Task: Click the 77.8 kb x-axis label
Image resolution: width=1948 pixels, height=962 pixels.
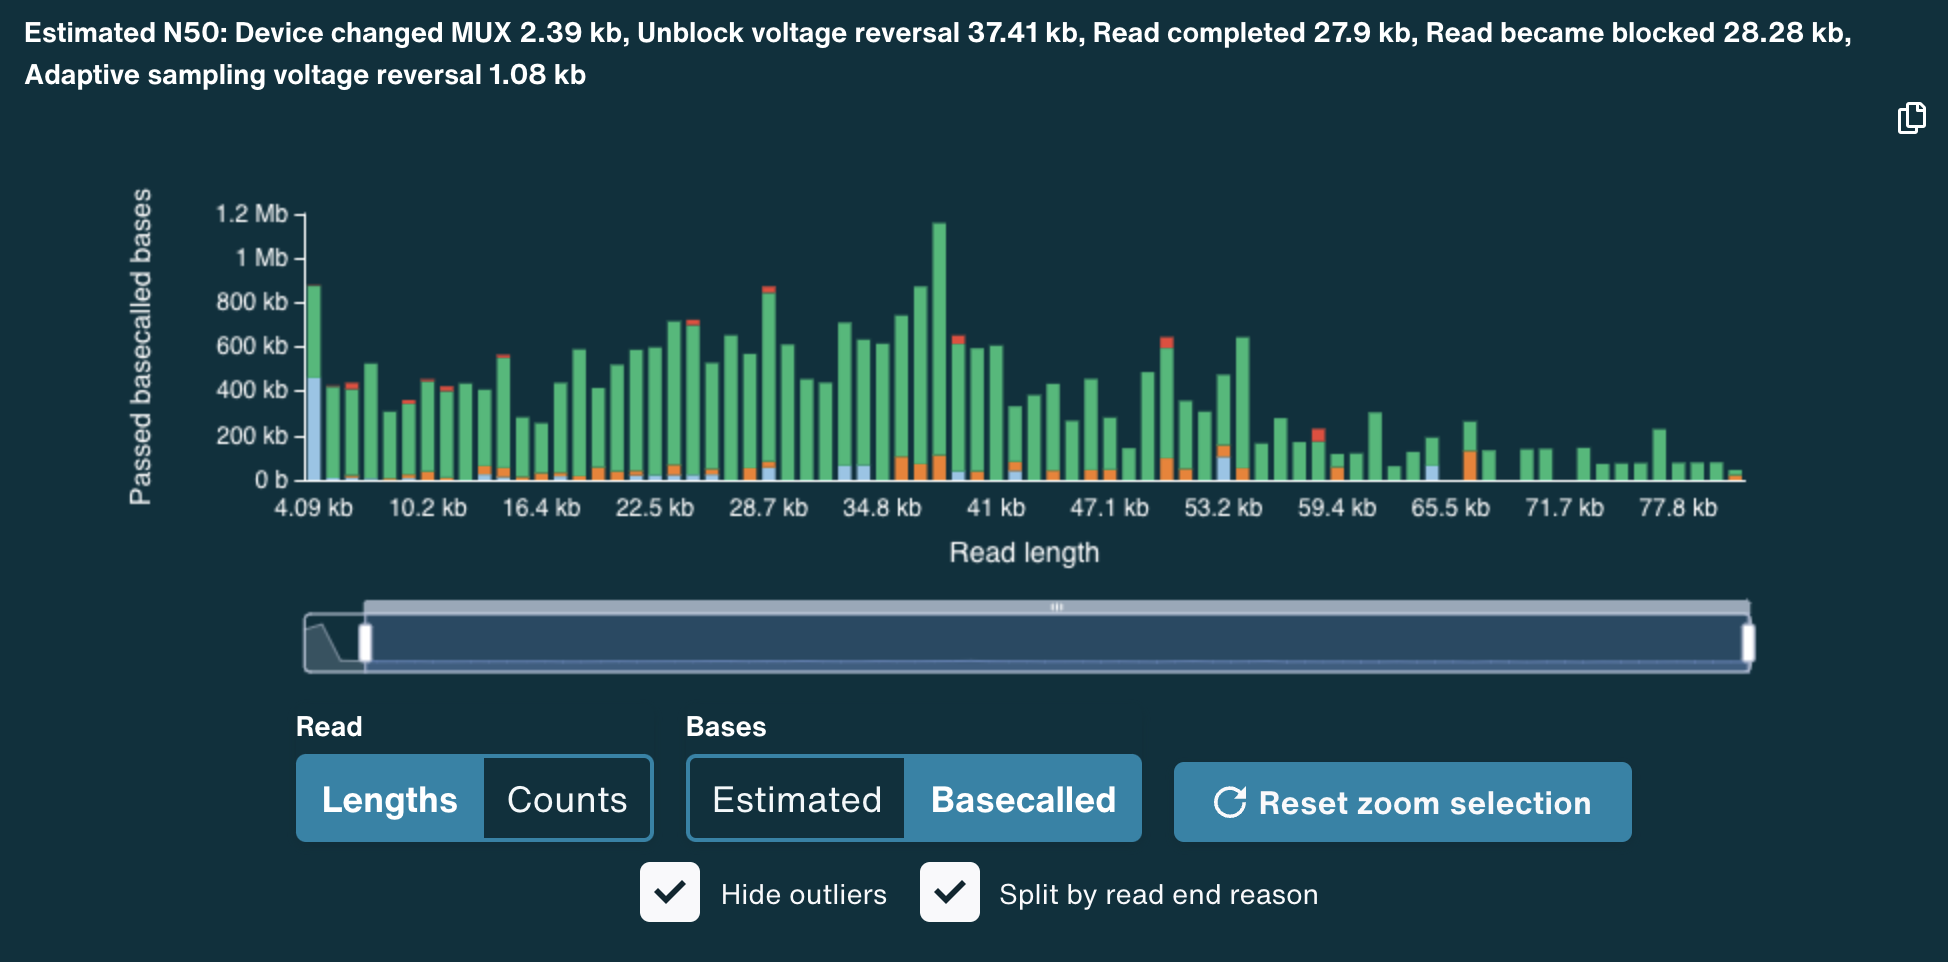Action: pyautogui.click(x=1678, y=508)
